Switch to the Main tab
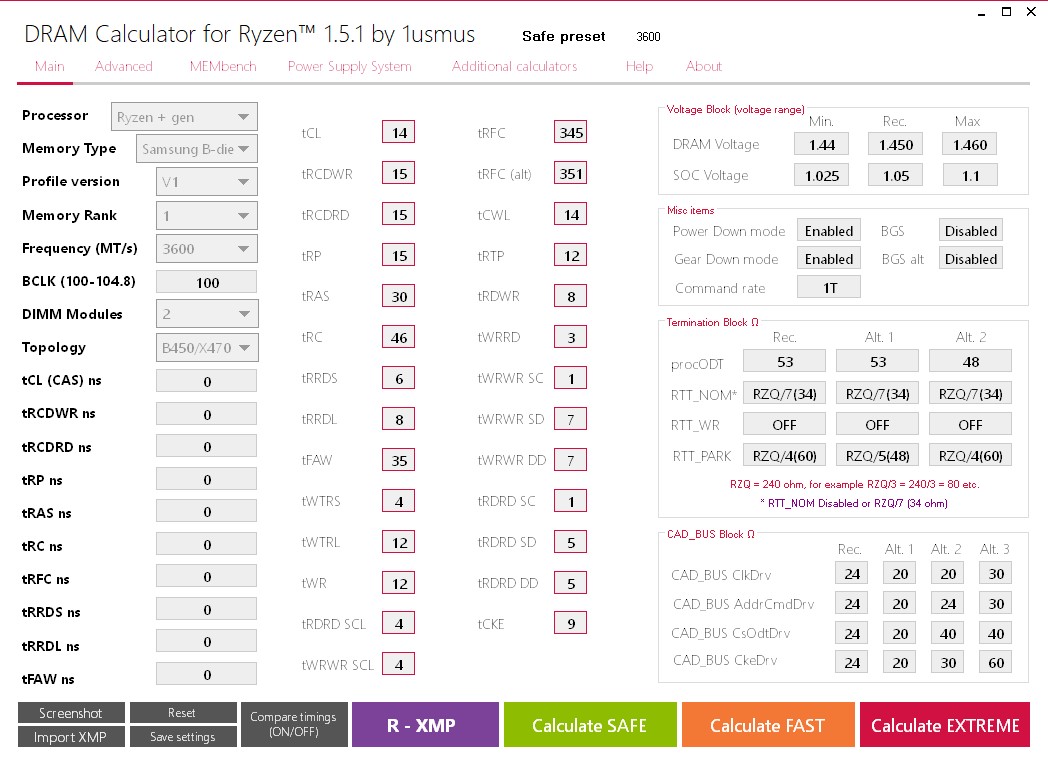 click(x=49, y=66)
